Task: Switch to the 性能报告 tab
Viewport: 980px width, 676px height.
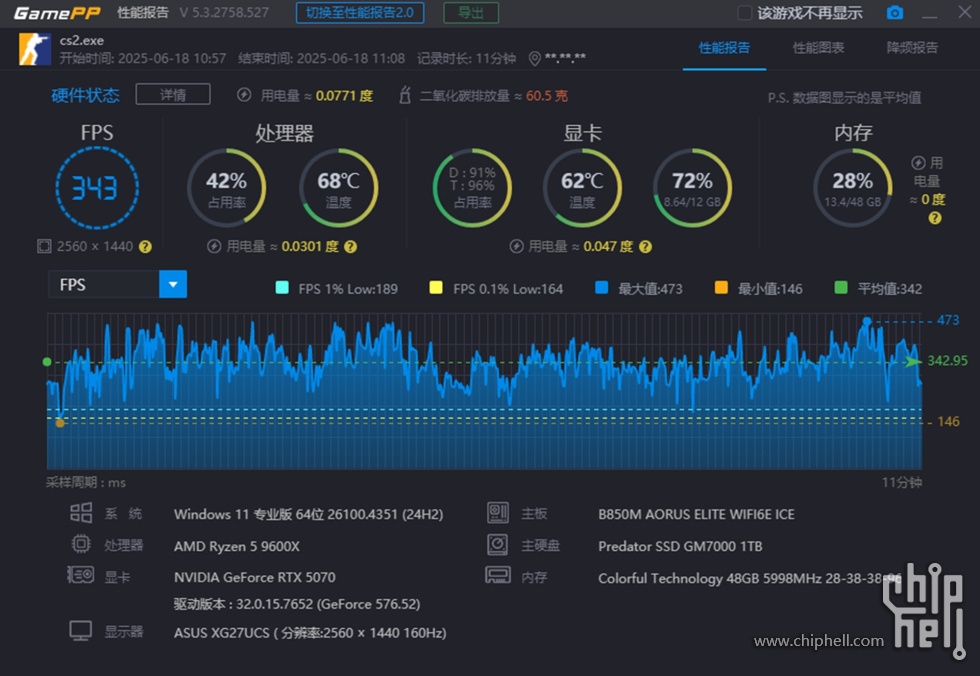Action: (724, 47)
